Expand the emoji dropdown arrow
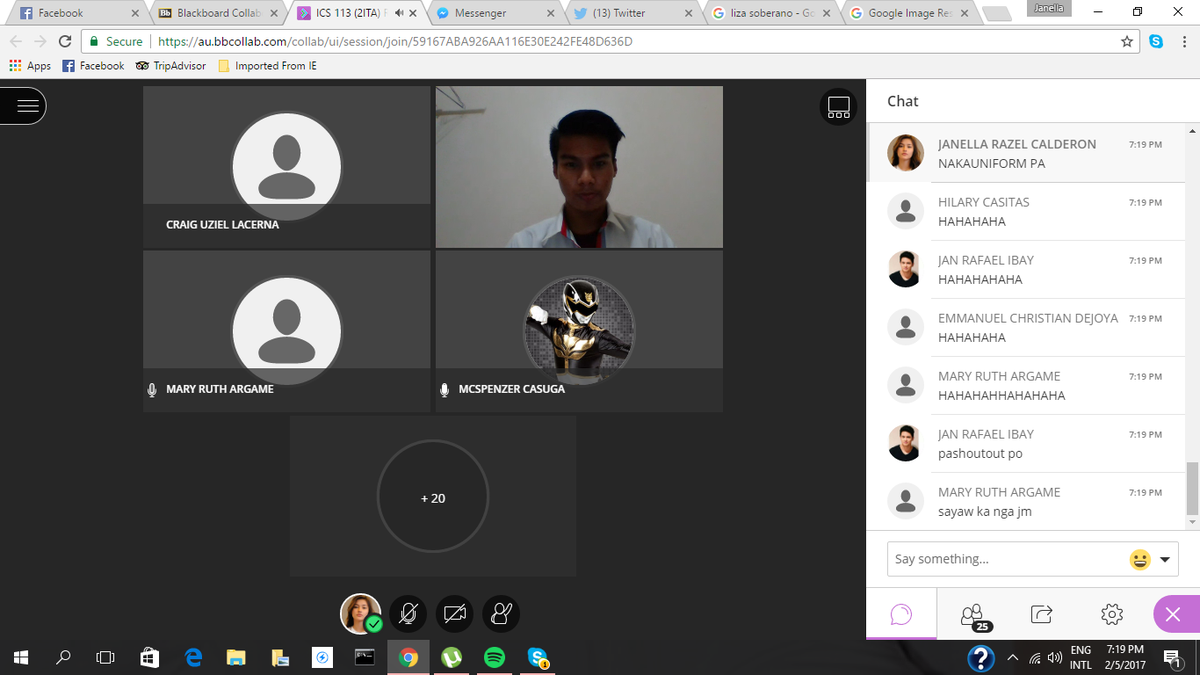Image resolution: width=1200 pixels, height=675 pixels. 1165,560
